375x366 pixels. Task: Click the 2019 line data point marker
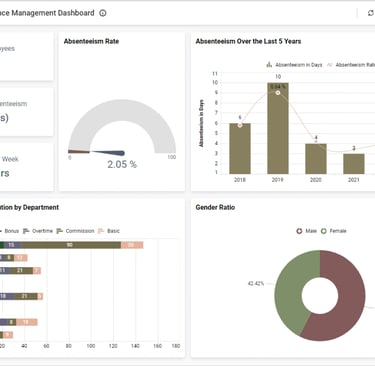point(278,93)
